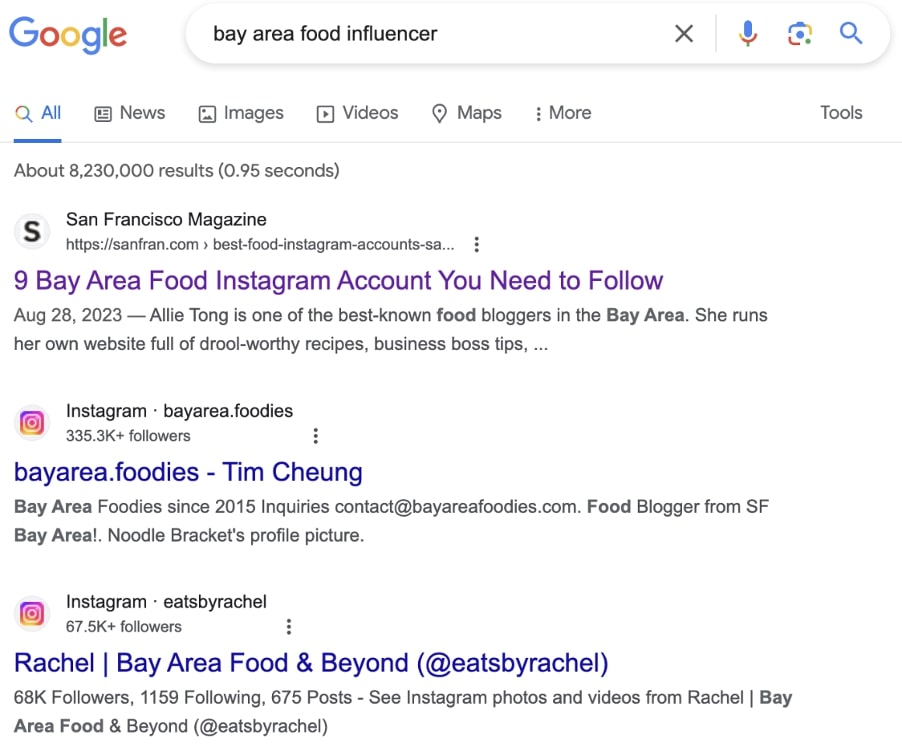902x750 pixels.
Task: Click Instagram icon beside eatsbyrachel
Action: click(x=32, y=613)
